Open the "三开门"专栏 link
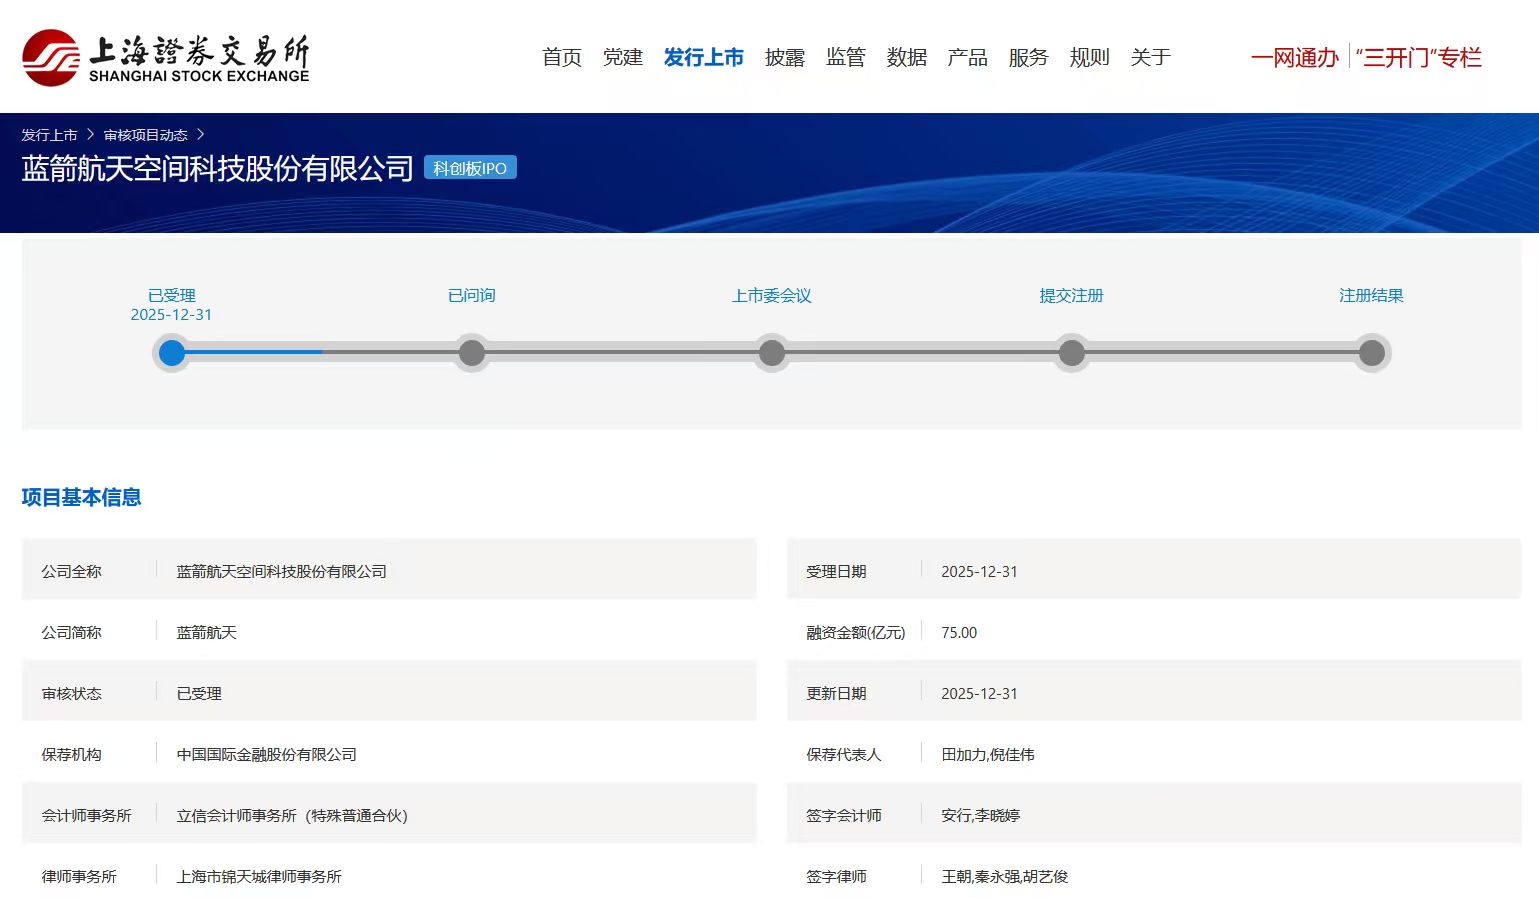This screenshot has width=1539, height=898. pos(1418,58)
